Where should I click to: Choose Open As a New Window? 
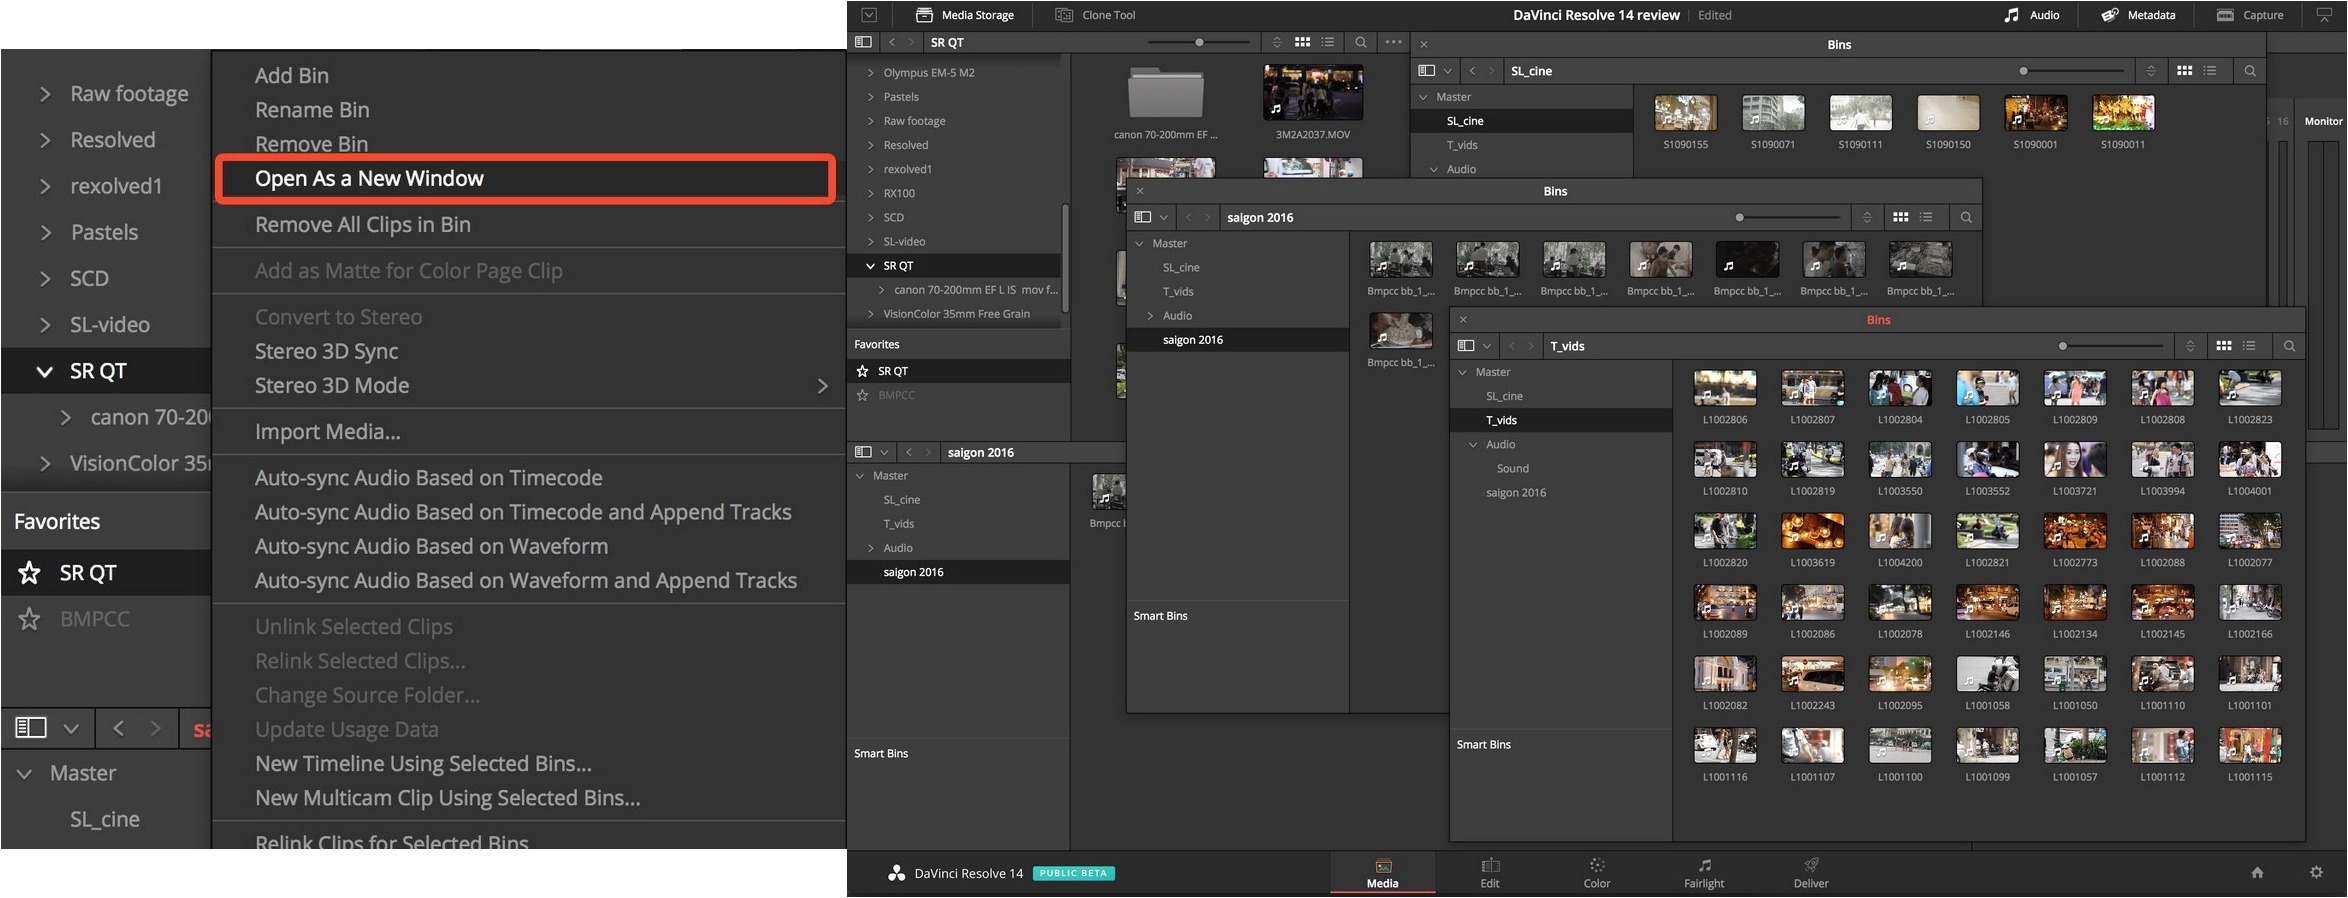tap(525, 179)
